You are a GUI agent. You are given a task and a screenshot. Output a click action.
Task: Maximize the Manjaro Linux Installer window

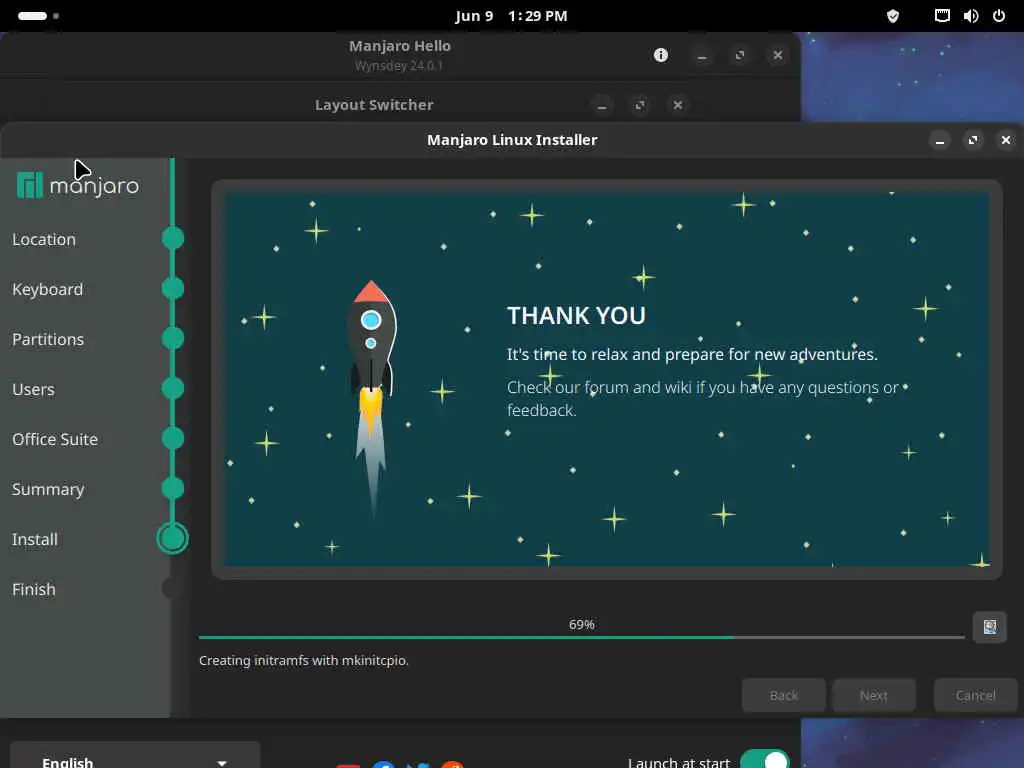(973, 140)
